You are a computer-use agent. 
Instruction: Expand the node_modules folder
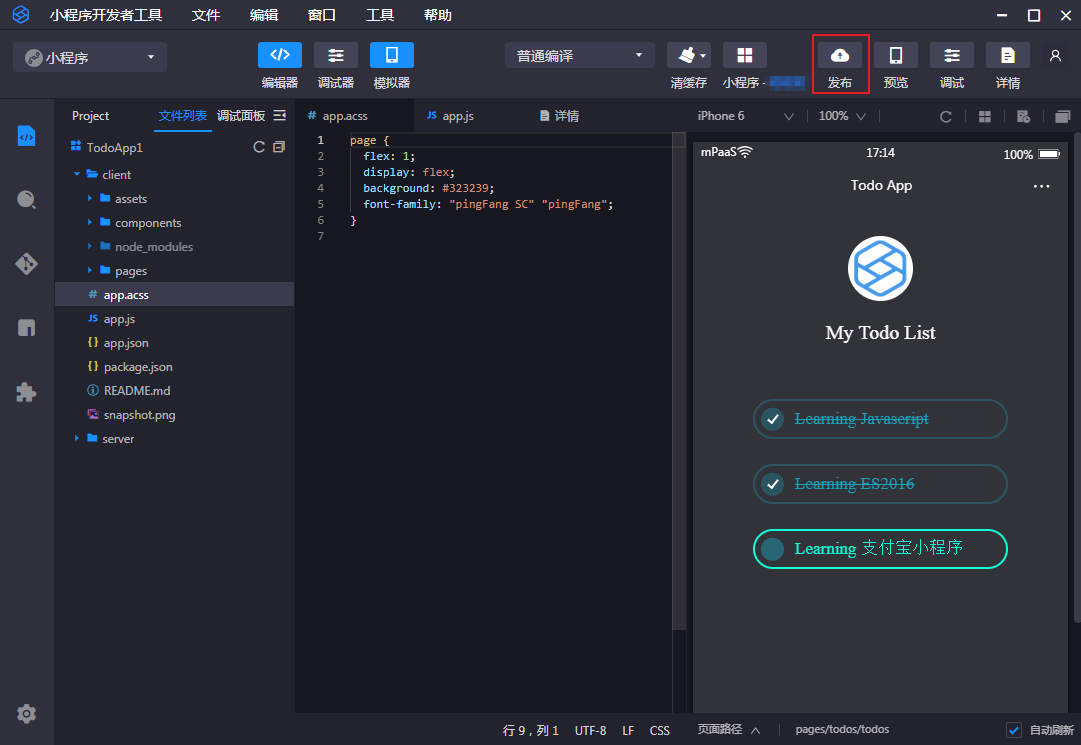point(90,247)
